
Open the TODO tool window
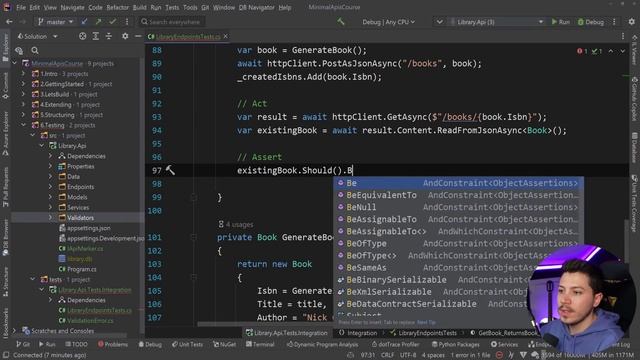76,344
